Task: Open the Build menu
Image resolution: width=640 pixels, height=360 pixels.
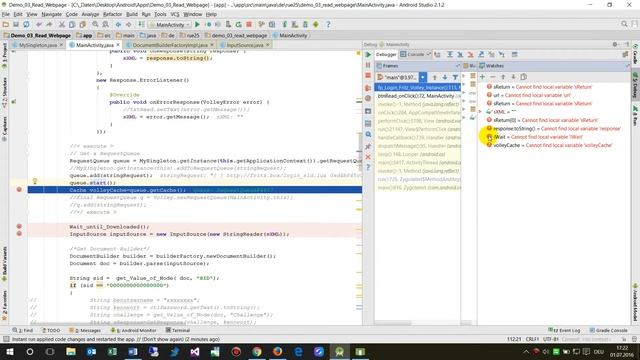Action: pos(132,14)
